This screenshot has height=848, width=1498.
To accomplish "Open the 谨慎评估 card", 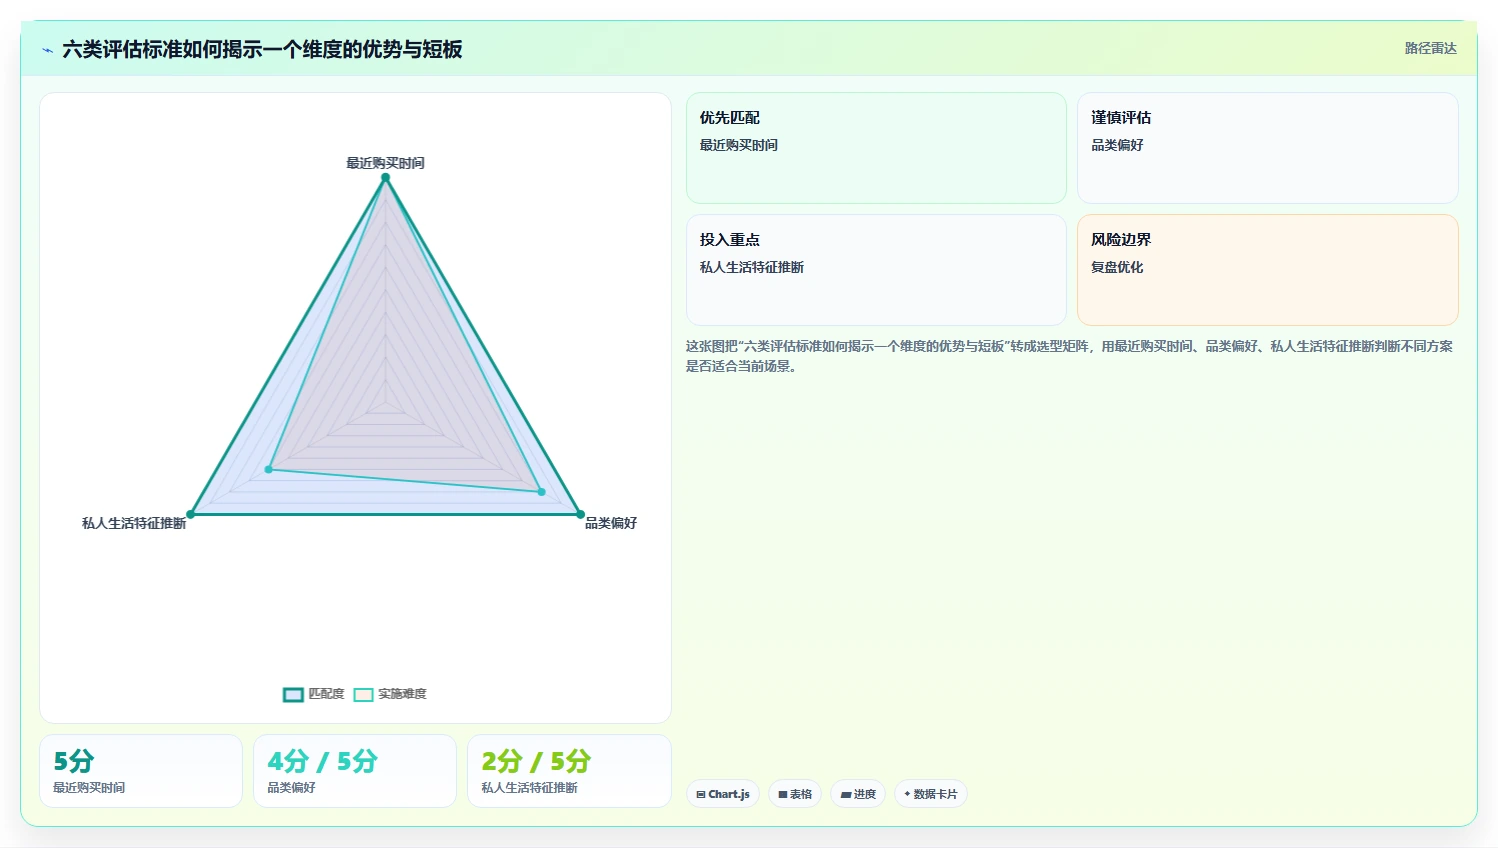I will (1268, 148).
